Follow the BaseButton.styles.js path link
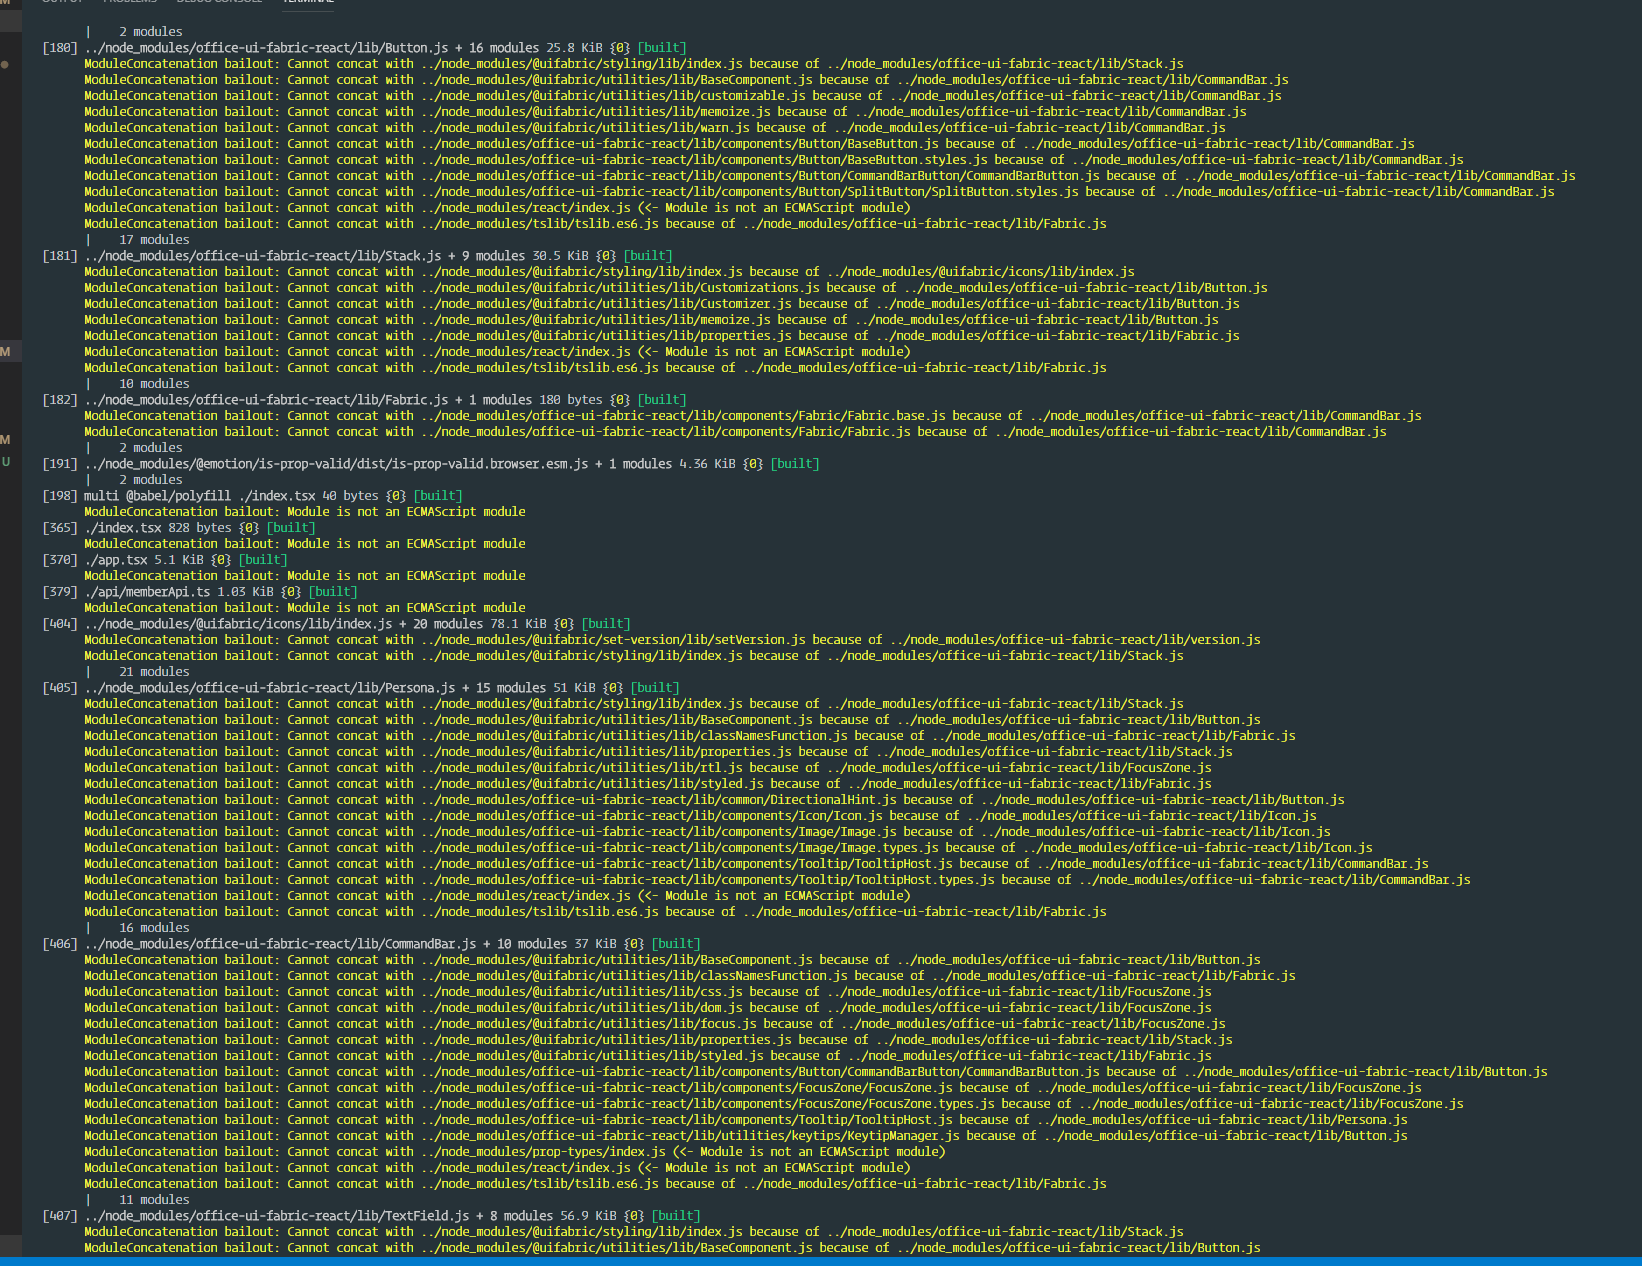The height and width of the screenshot is (1266, 1642). pos(704,160)
